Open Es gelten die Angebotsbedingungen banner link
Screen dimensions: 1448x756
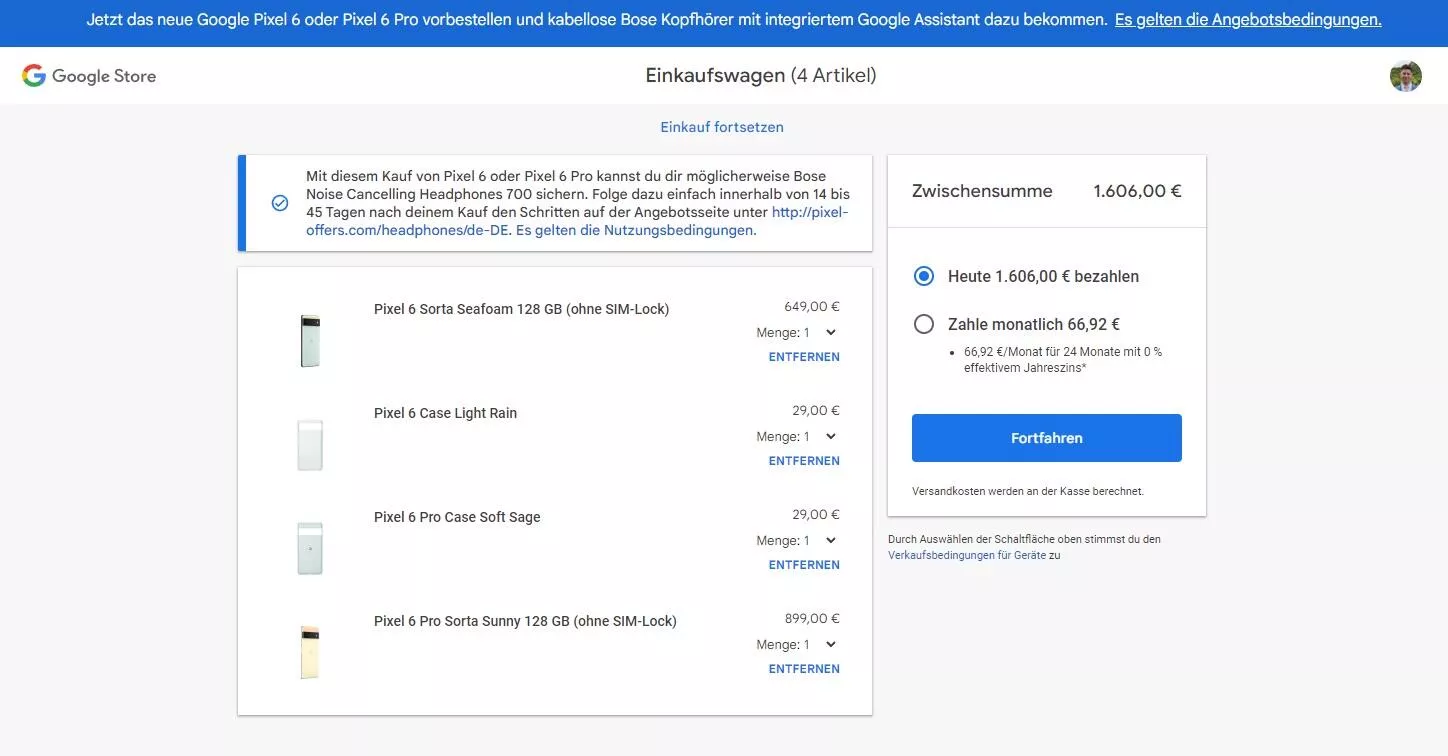tap(1248, 20)
